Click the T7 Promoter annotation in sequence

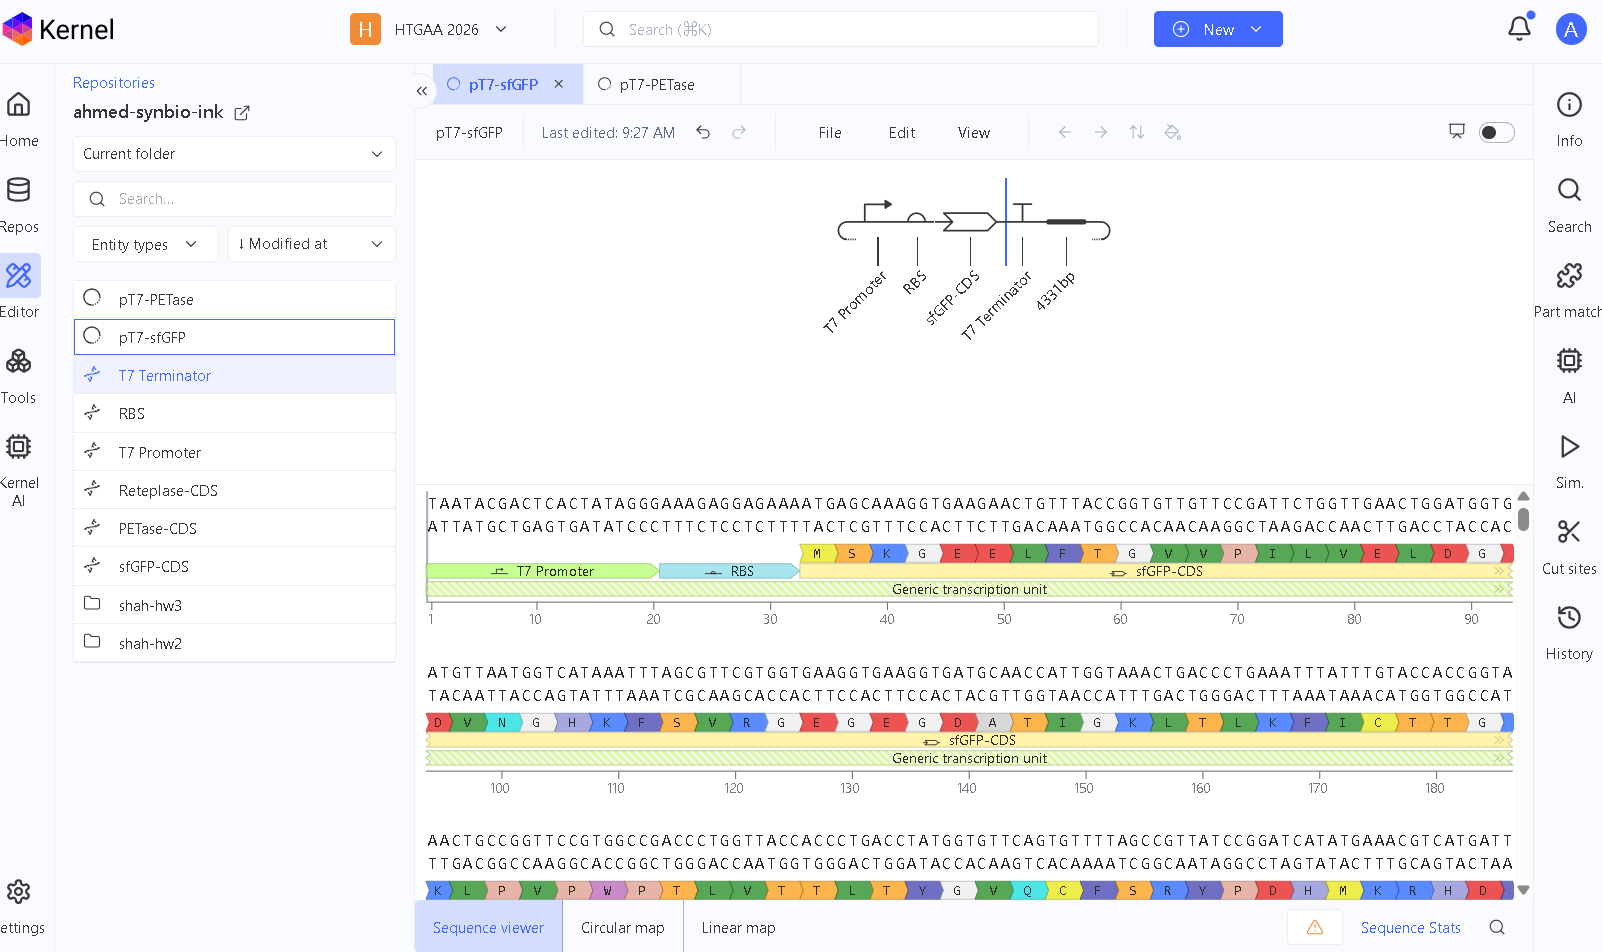[x=542, y=571]
